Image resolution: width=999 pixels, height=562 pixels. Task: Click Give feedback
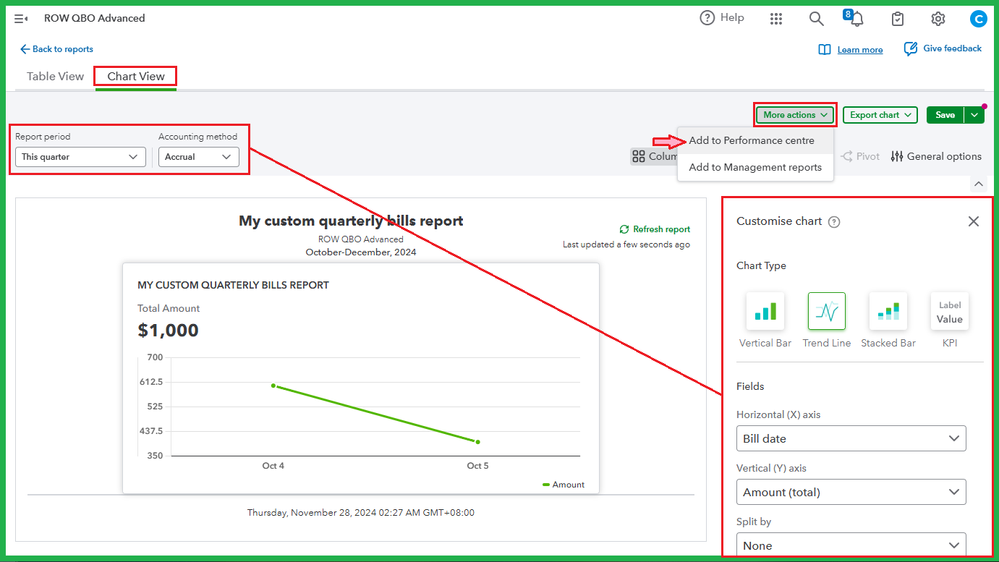[x=943, y=48]
